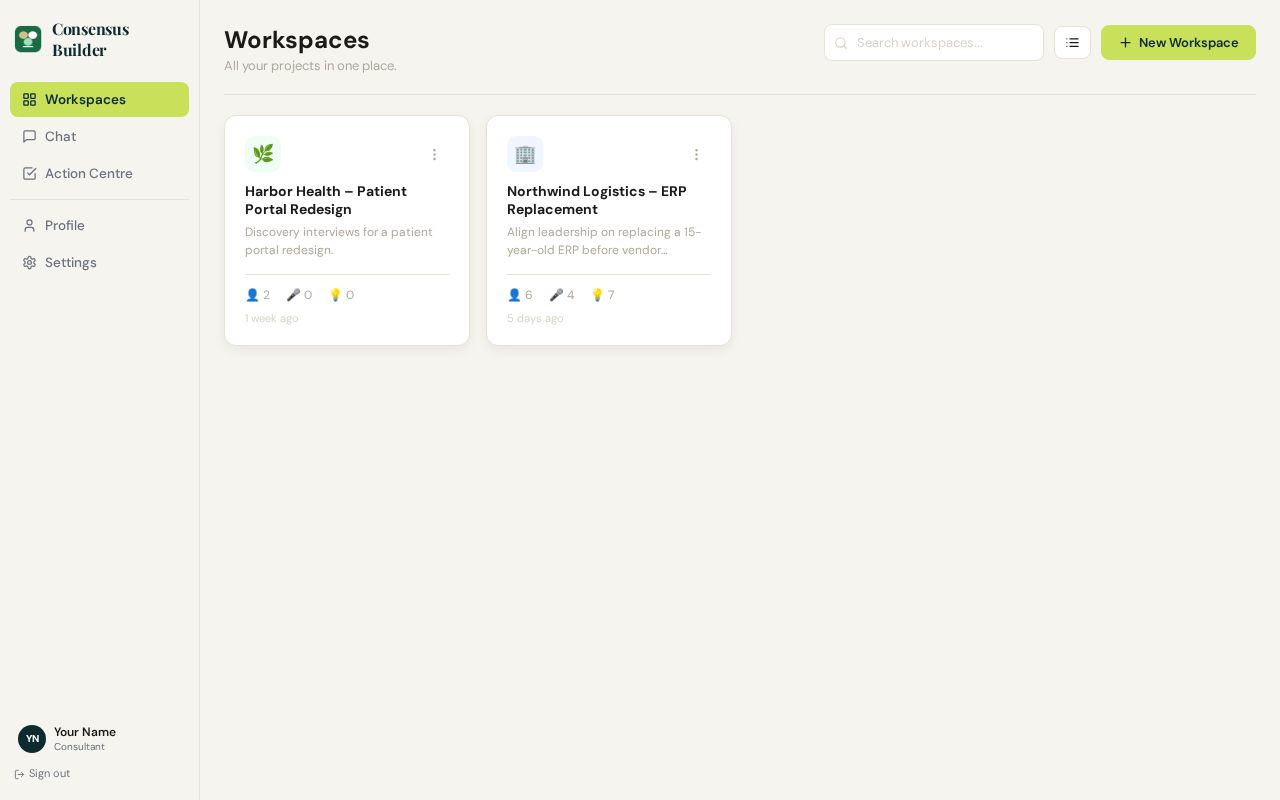Click the Sign out link
Screen dimensions: 1280x800
tap(42, 773)
